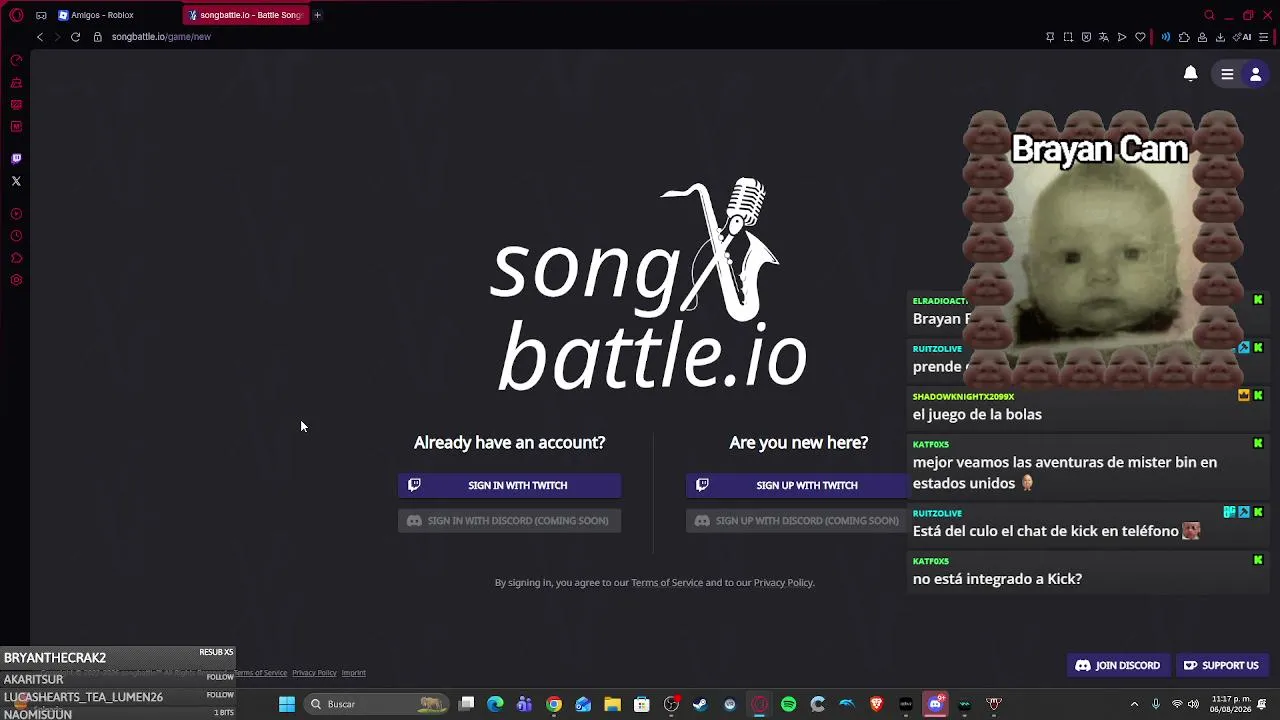The height and width of the screenshot is (720, 1280).
Task: Add page to bookmarks with heart icon
Action: [x=1140, y=37]
